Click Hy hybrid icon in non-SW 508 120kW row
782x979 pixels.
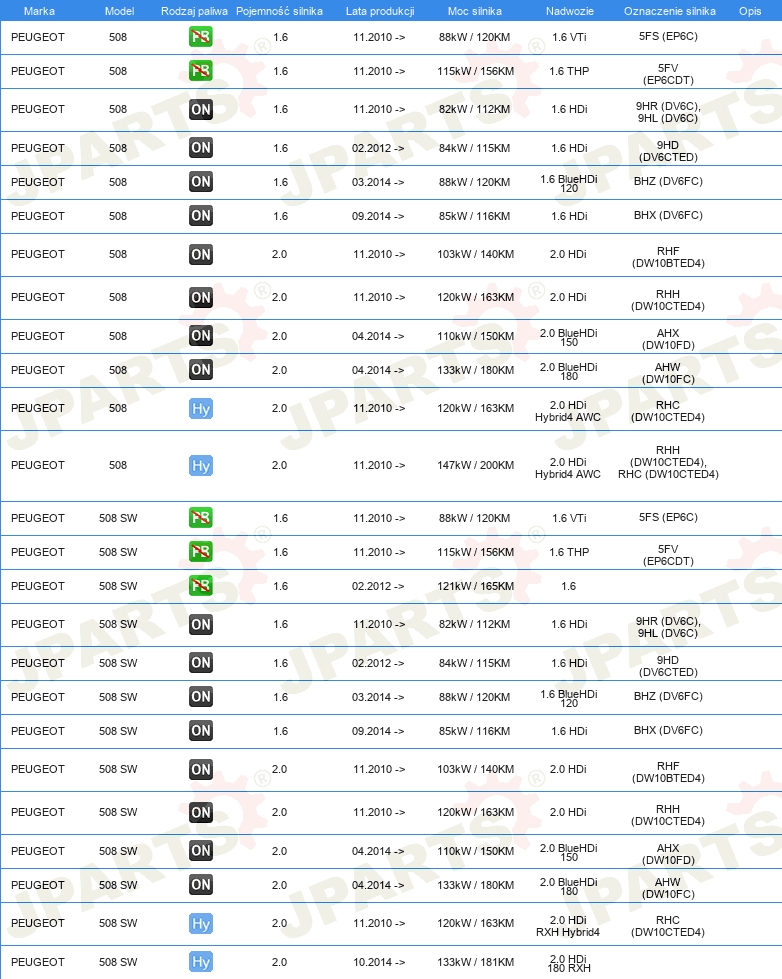click(200, 408)
